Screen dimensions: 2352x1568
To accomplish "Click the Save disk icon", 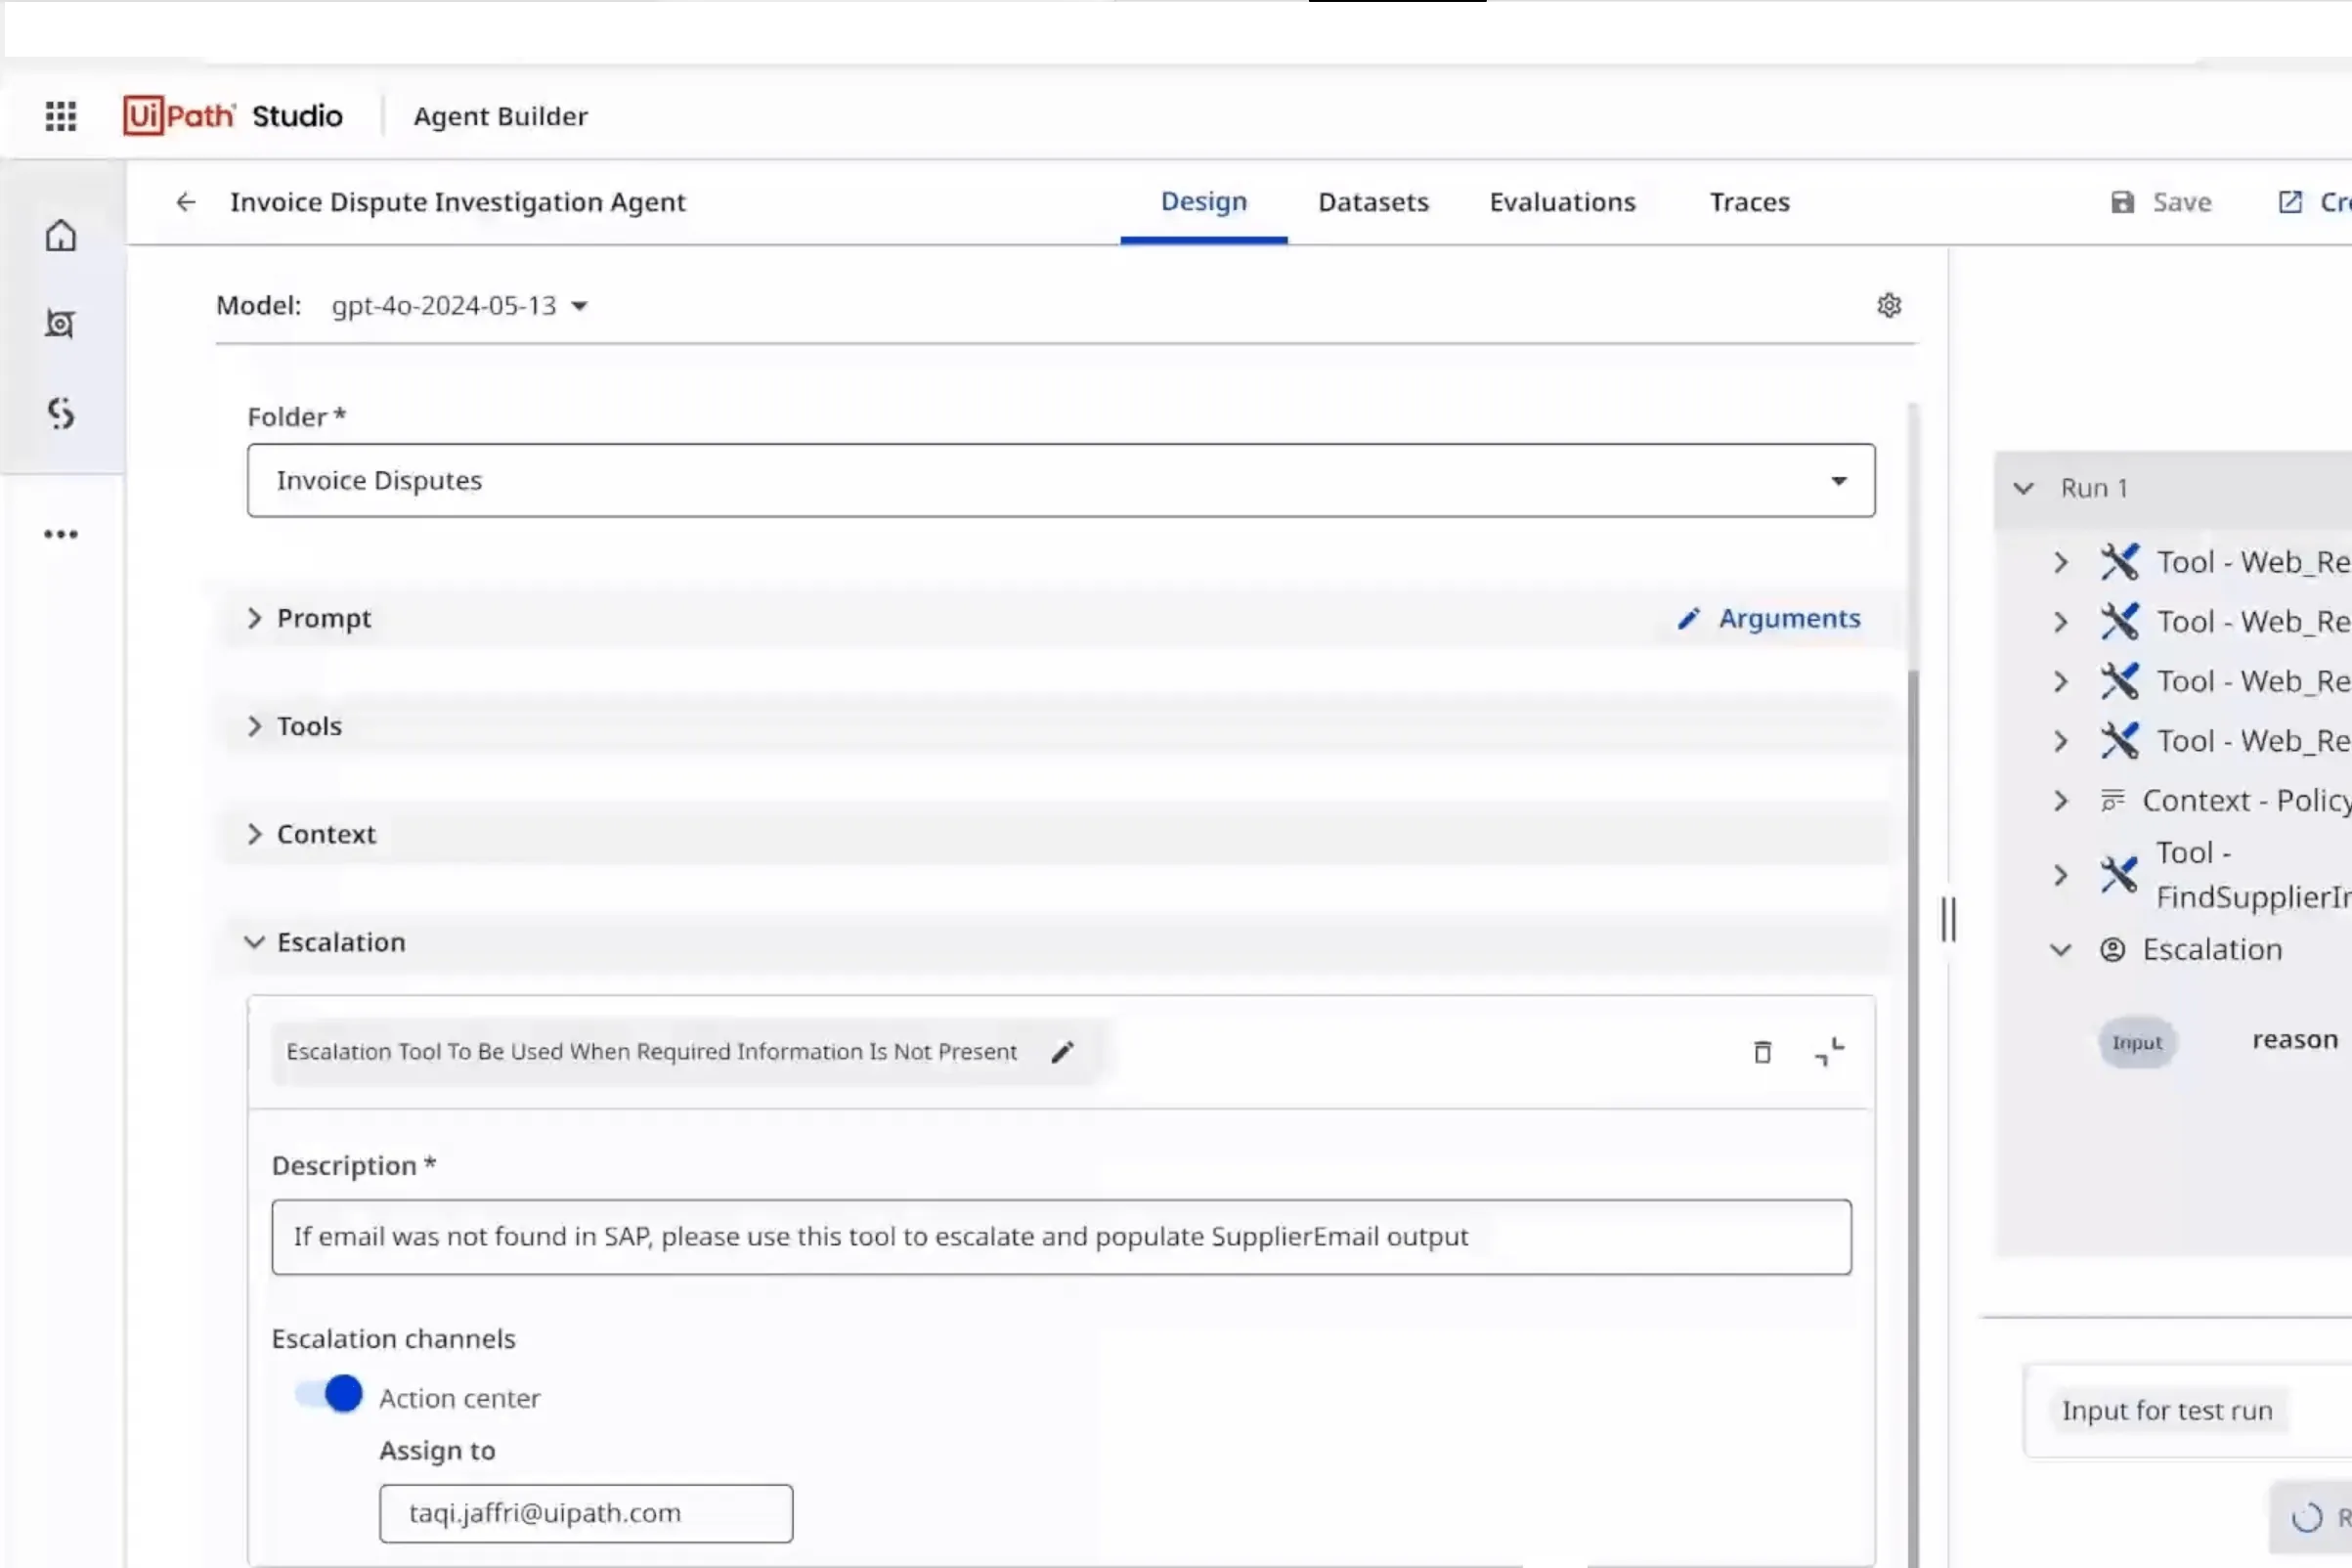I will coord(2122,202).
